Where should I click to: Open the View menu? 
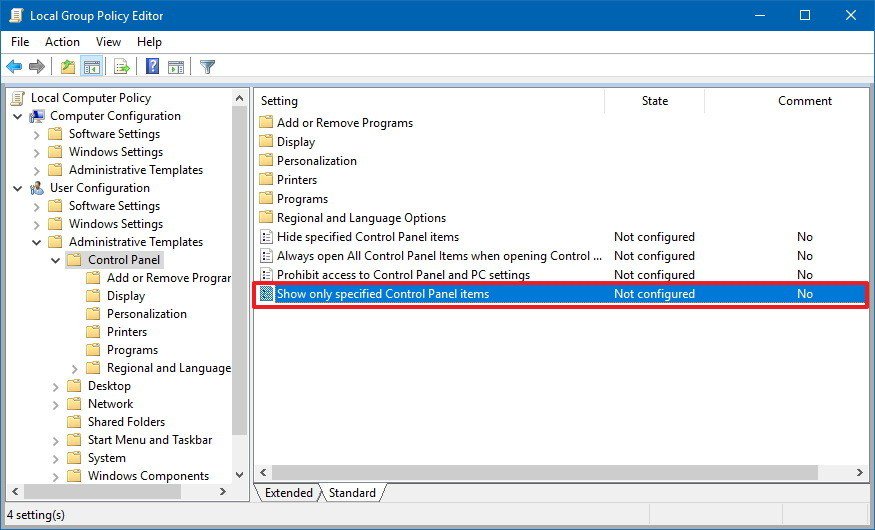click(x=108, y=42)
